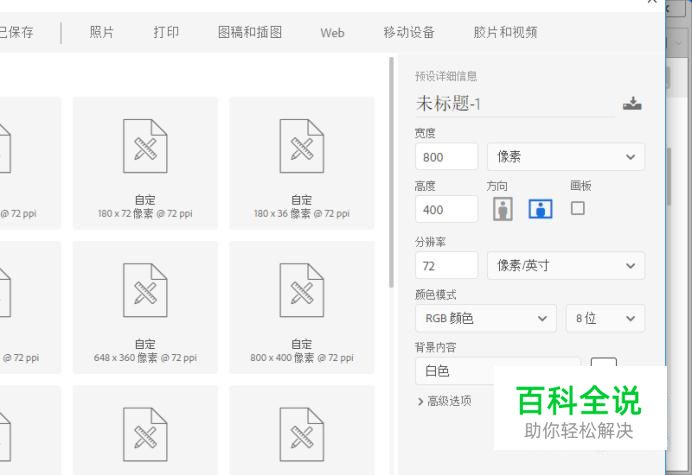The width and height of the screenshot is (692, 475).
Task: Select landscape orientation icon
Action: [x=541, y=209]
